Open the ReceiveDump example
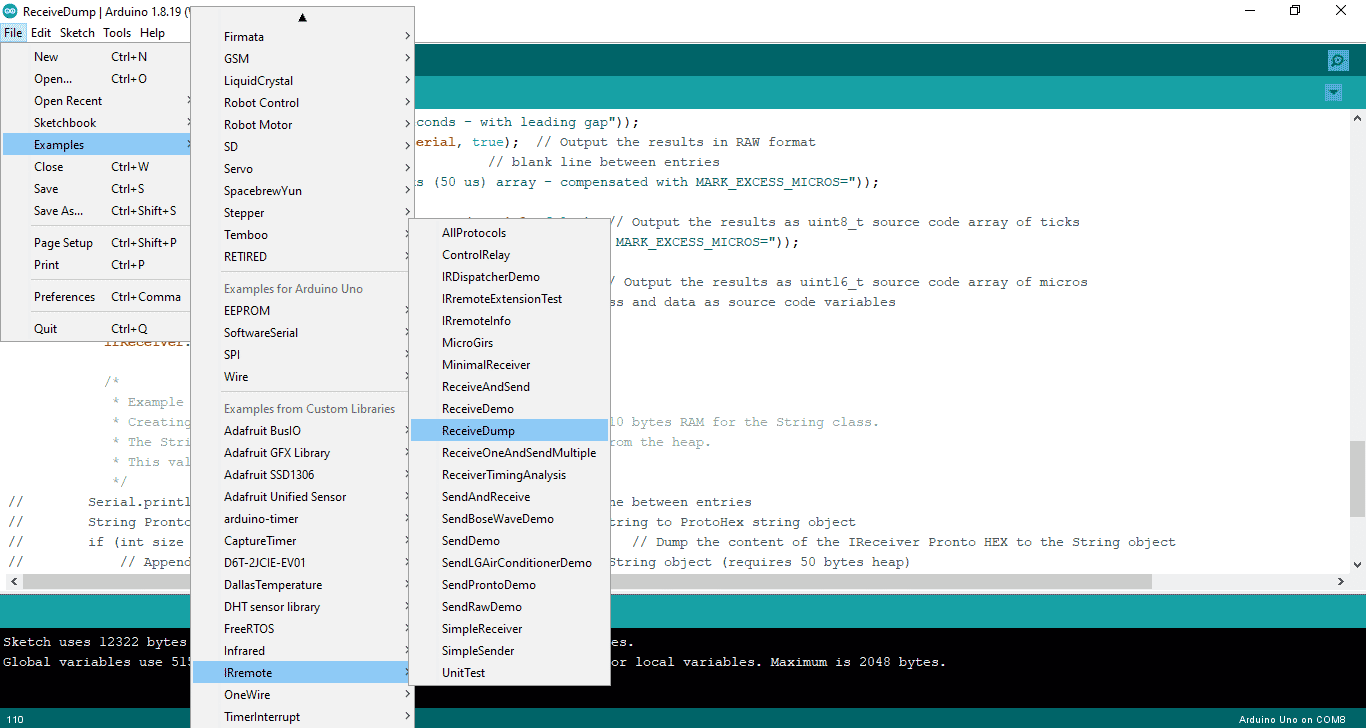Screen dimensions: 1366x728 point(510,431)
